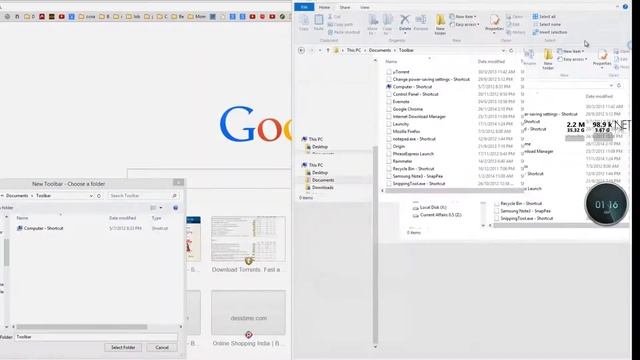This screenshot has height=360, width=640.
Task: Select Local Disk (K:) drive
Action: (x=433, y=207)
